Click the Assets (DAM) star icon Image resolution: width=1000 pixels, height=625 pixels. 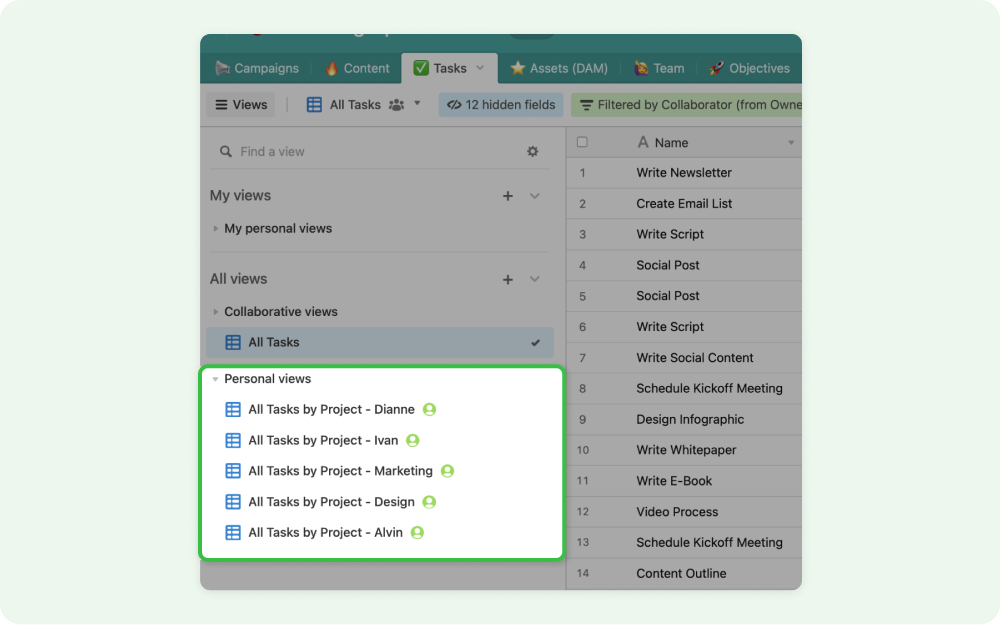(x=520, y=68)
